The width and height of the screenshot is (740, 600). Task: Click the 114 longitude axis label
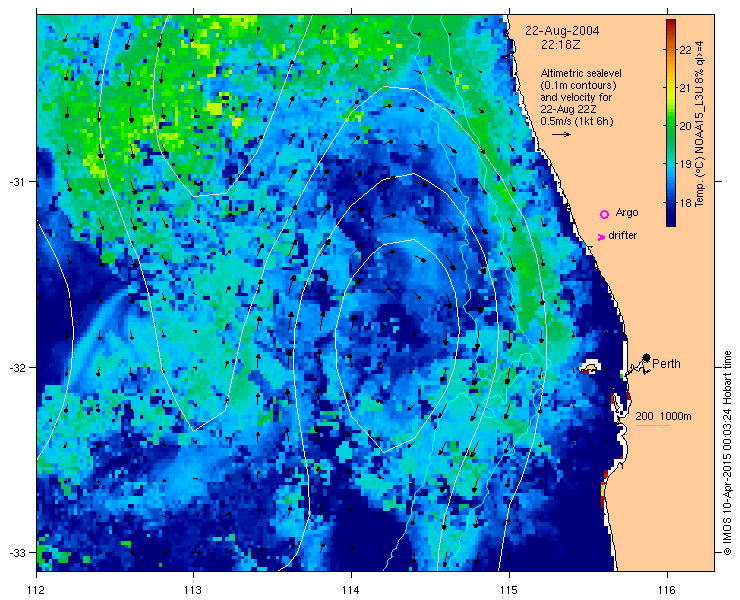pyautogui.click(x=351, y=590)
